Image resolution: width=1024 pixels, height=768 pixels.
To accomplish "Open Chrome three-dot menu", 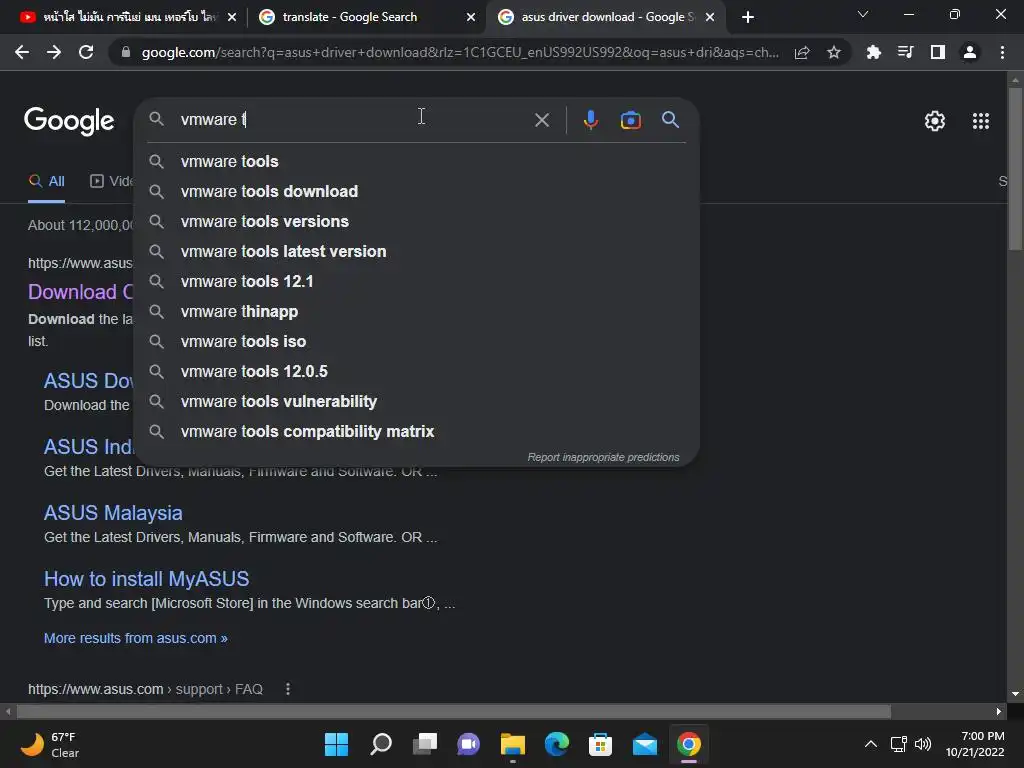I will coord(1002,52).
